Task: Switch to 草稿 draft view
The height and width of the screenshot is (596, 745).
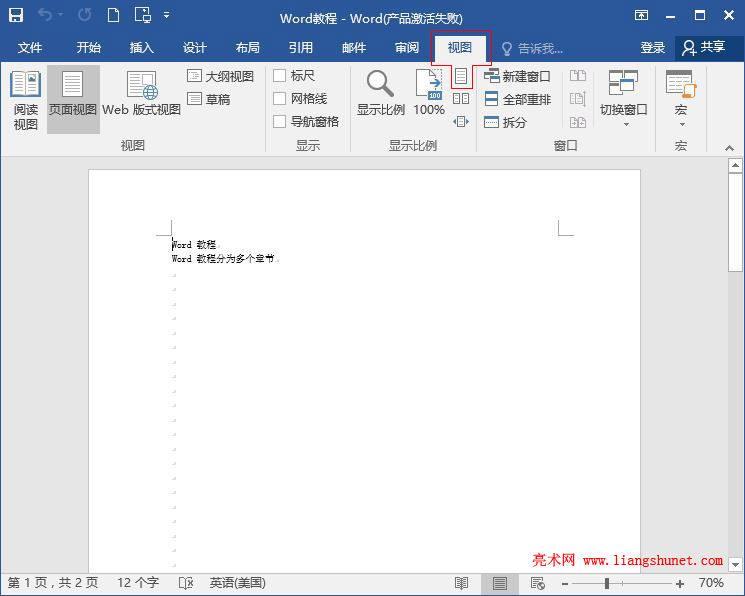Action: (209, 99)
